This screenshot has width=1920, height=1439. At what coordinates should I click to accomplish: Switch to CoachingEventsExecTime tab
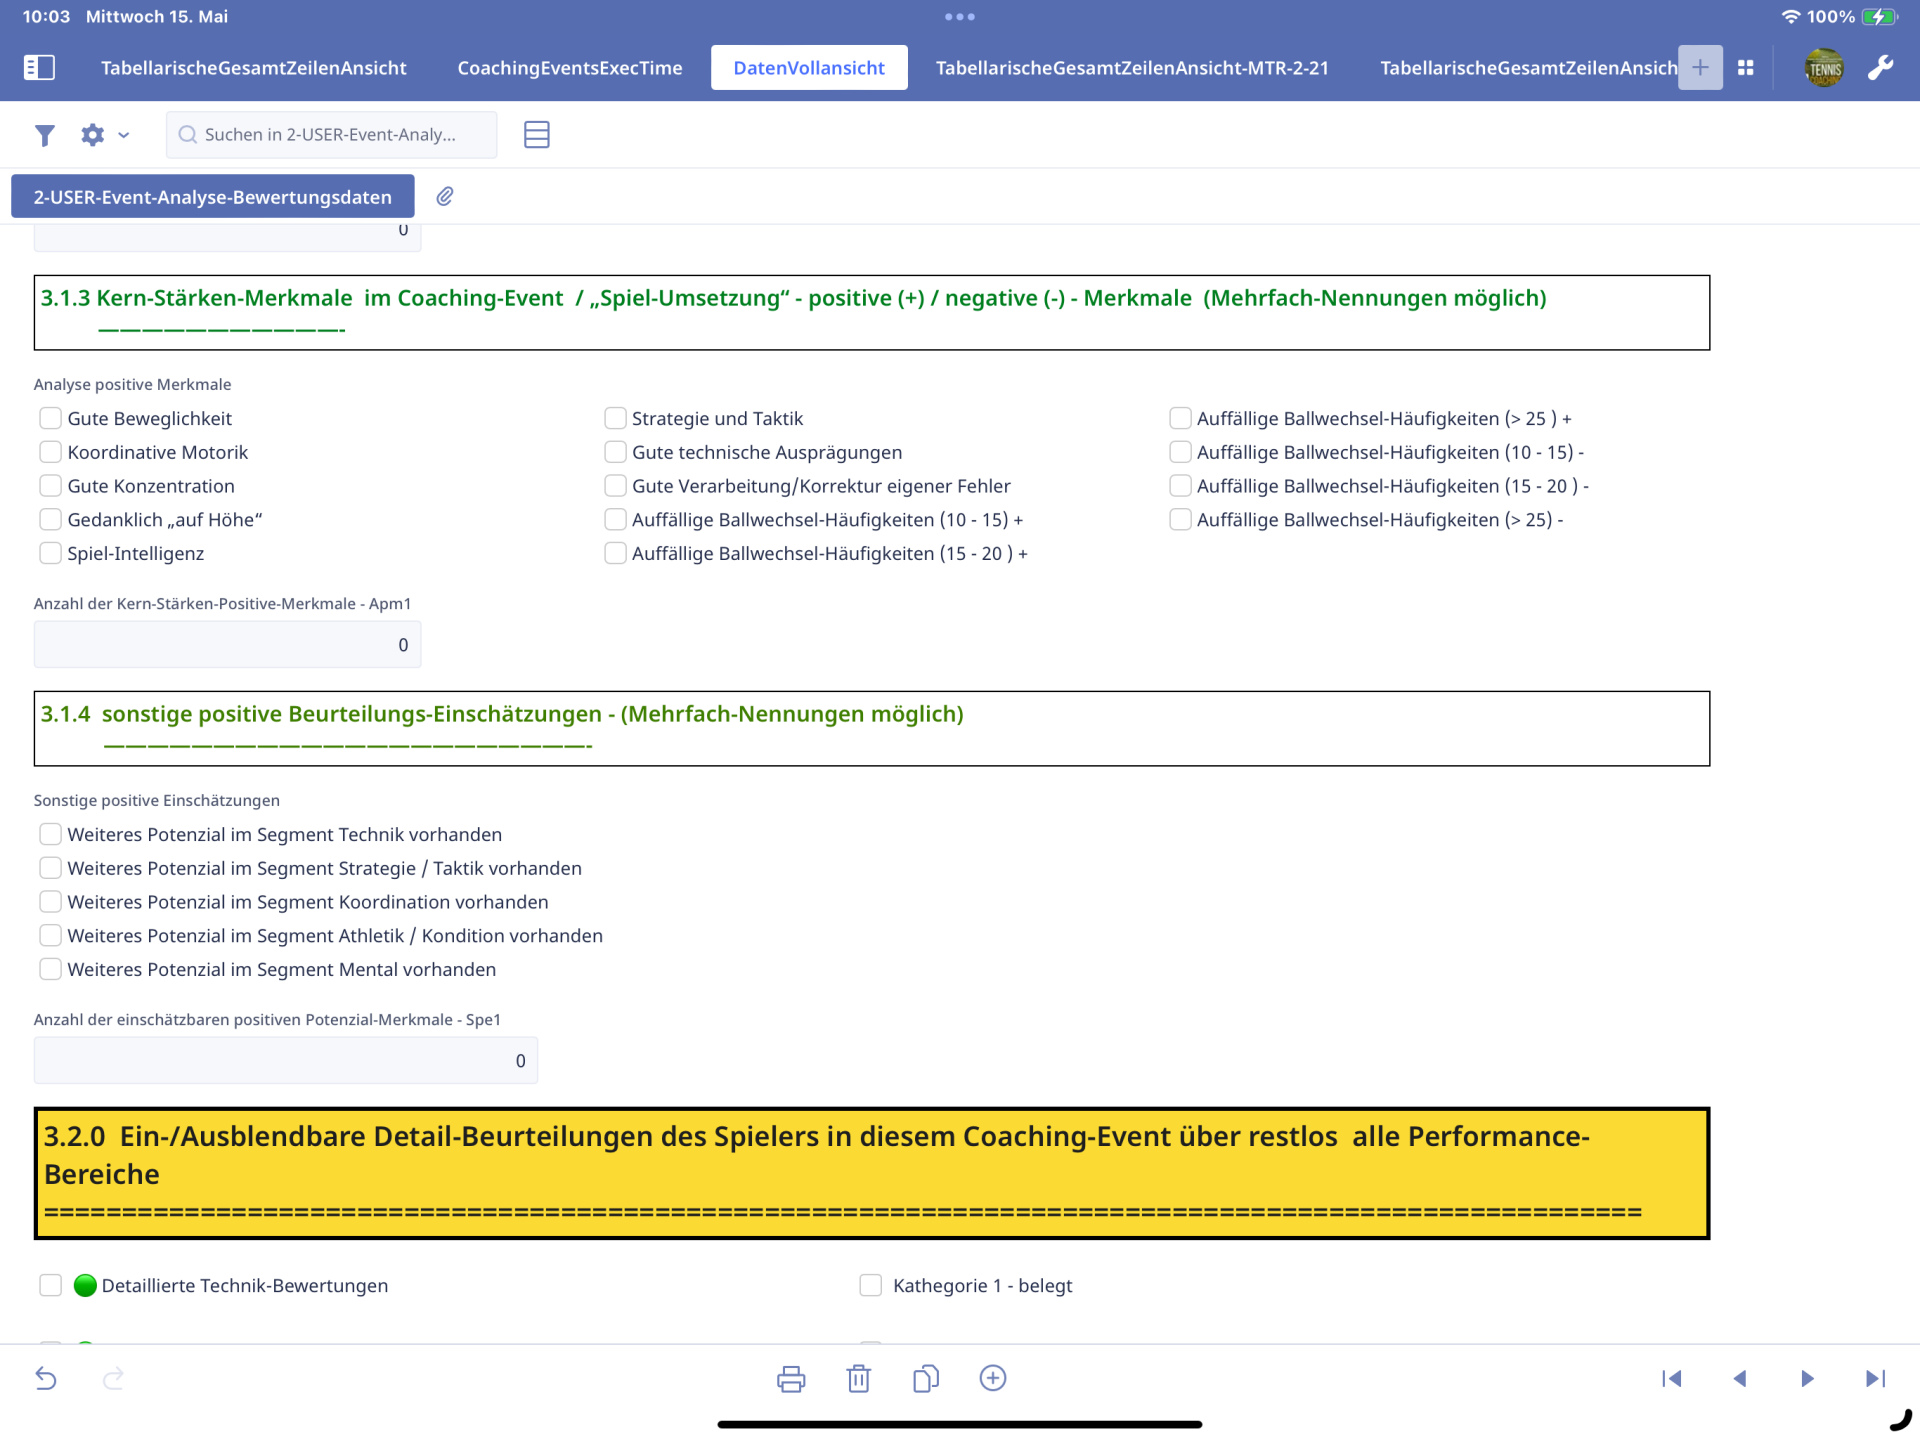(x=570, y=68)
